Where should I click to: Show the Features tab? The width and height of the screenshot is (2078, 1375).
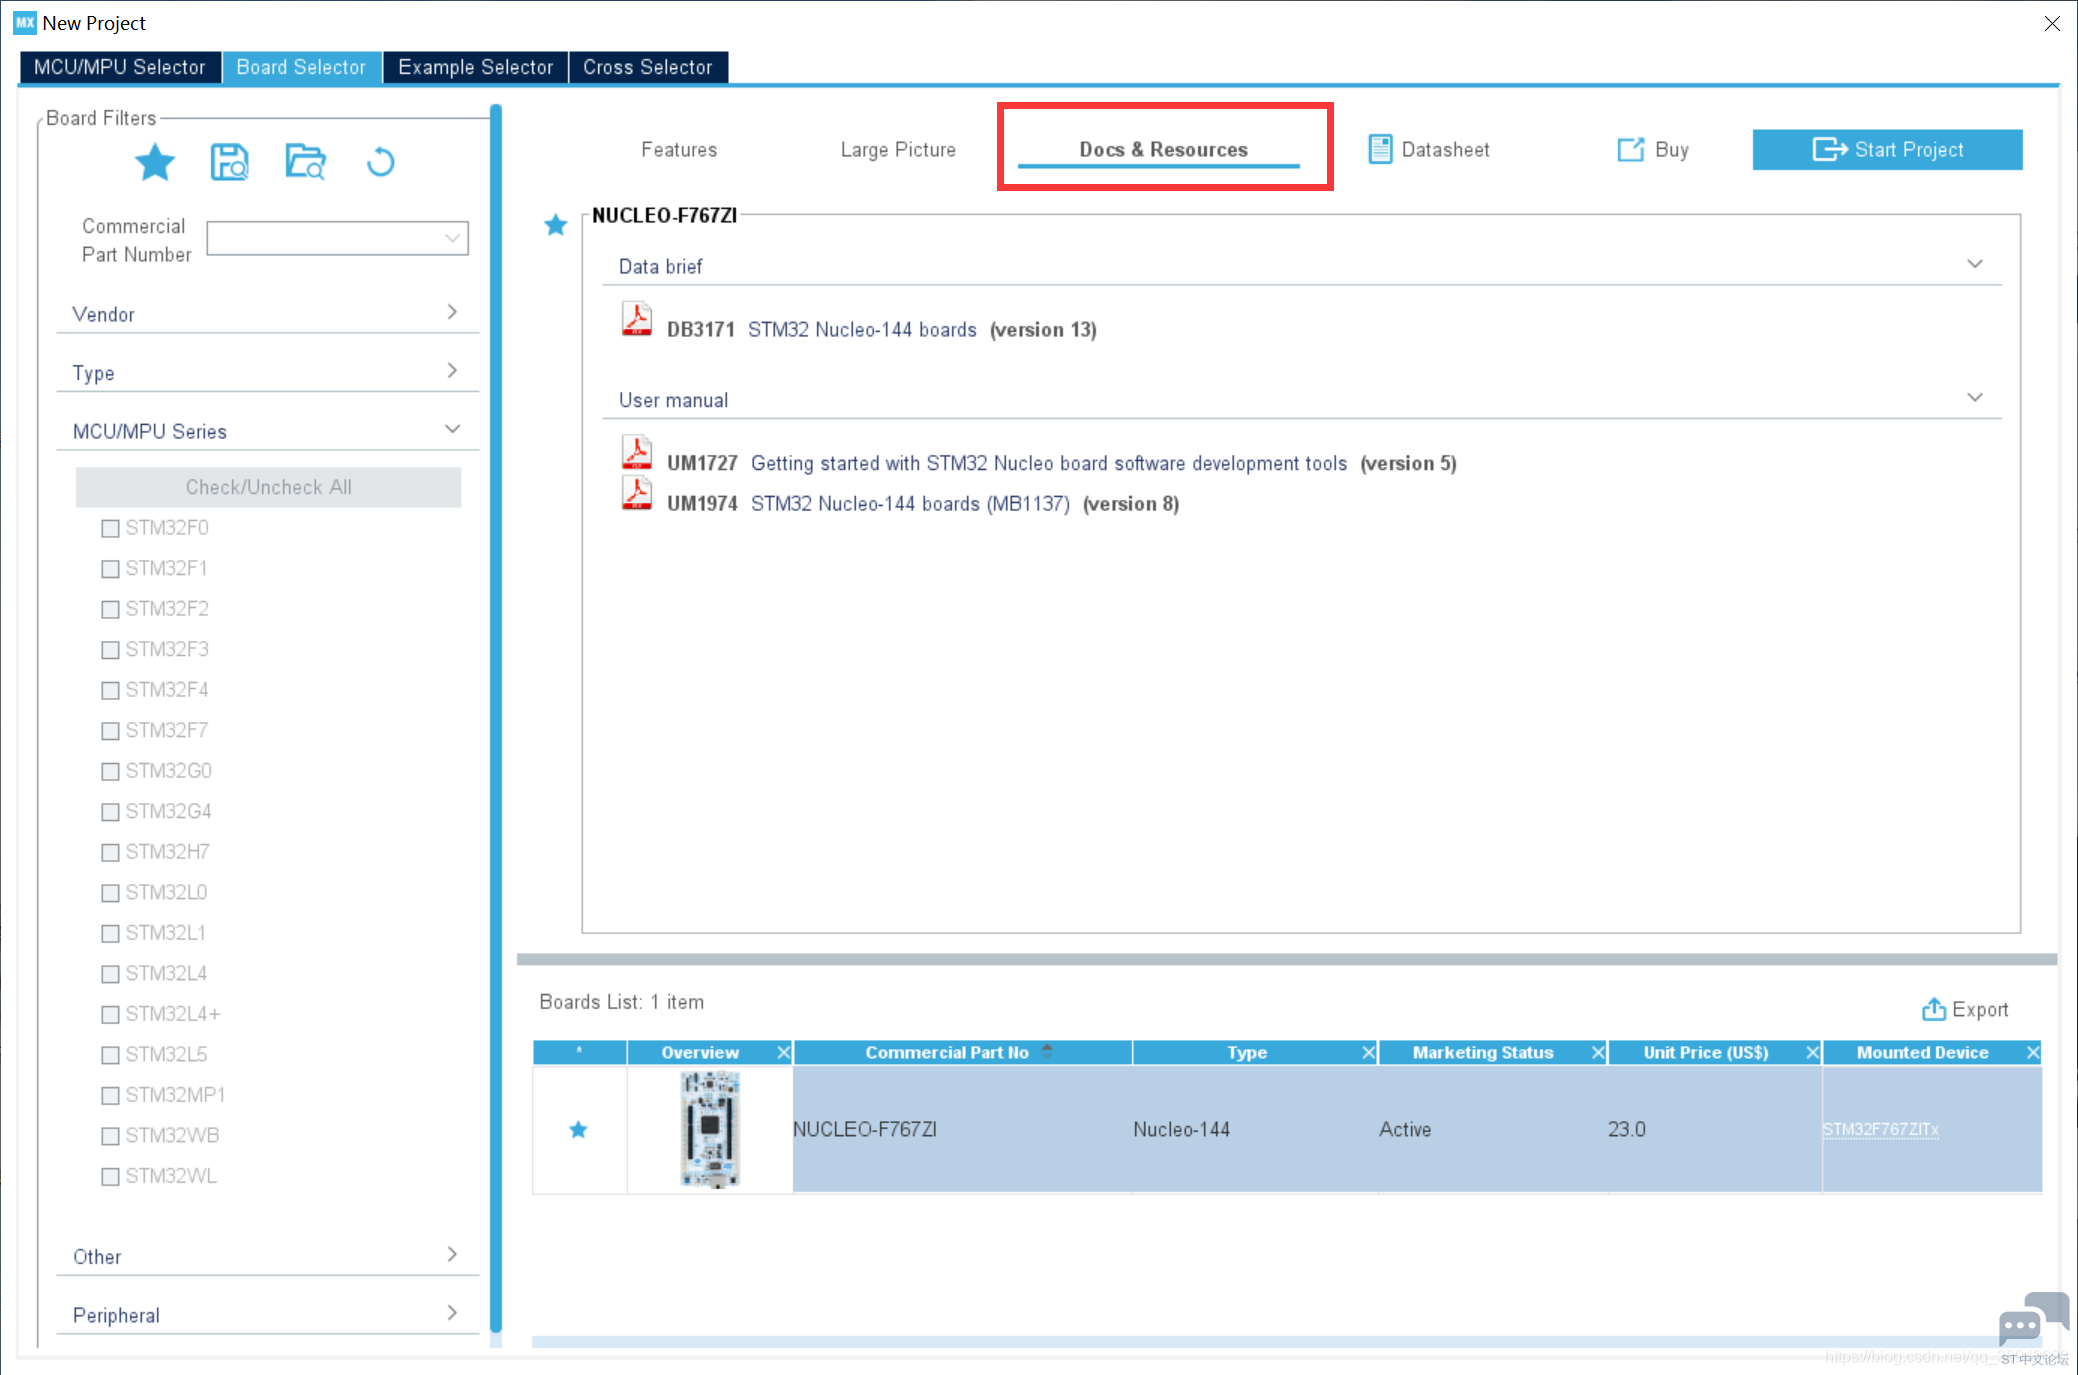679,150
